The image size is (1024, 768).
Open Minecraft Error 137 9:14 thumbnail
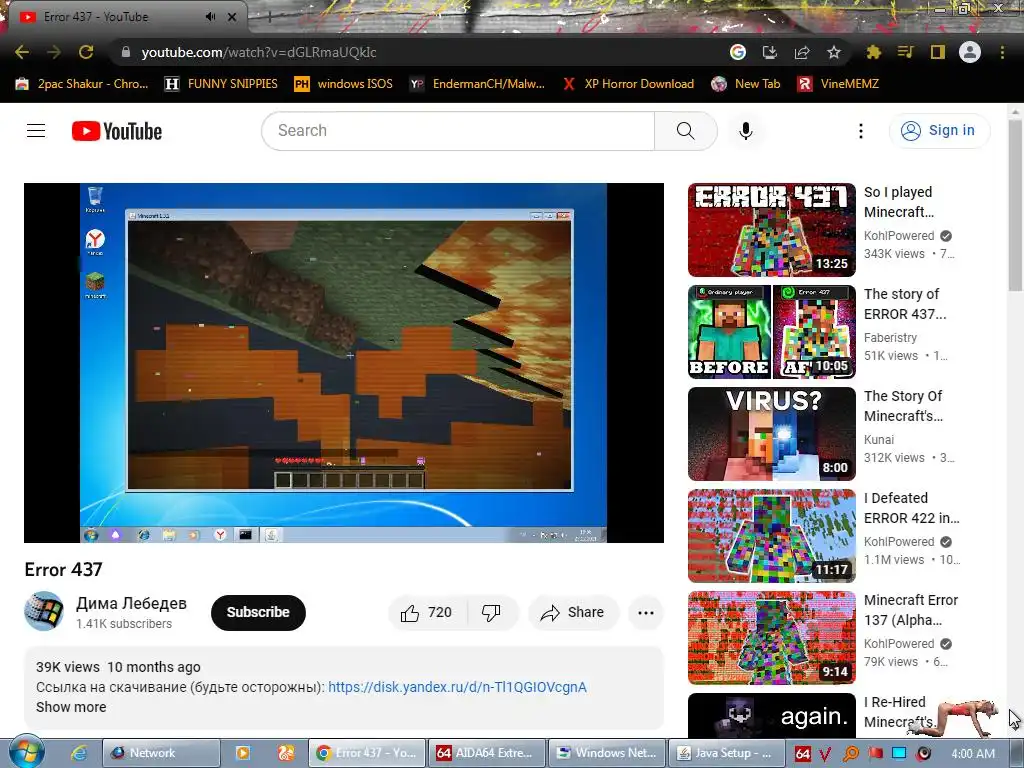771,637
